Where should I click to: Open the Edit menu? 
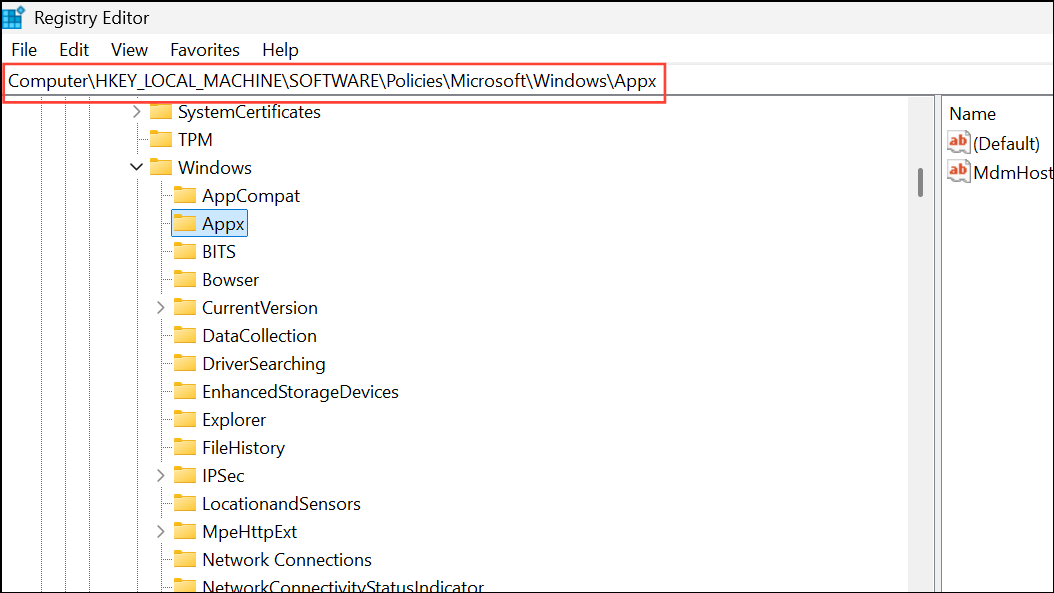74,50
